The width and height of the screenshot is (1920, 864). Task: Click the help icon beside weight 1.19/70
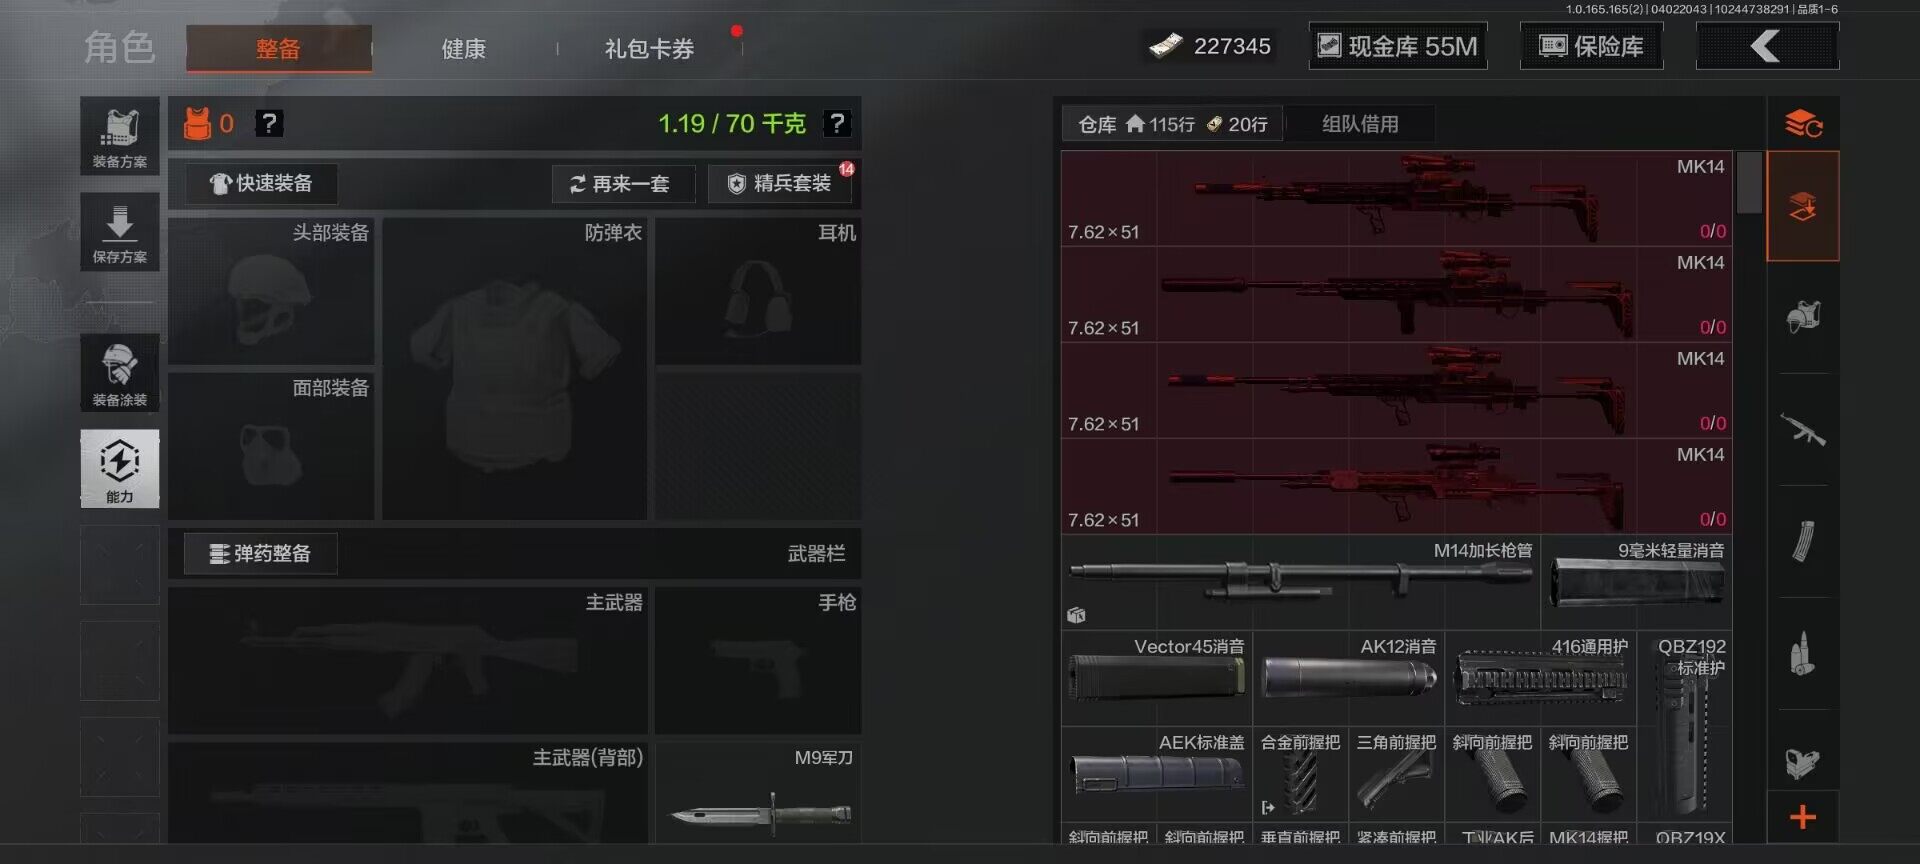click(x=836, y=123)
